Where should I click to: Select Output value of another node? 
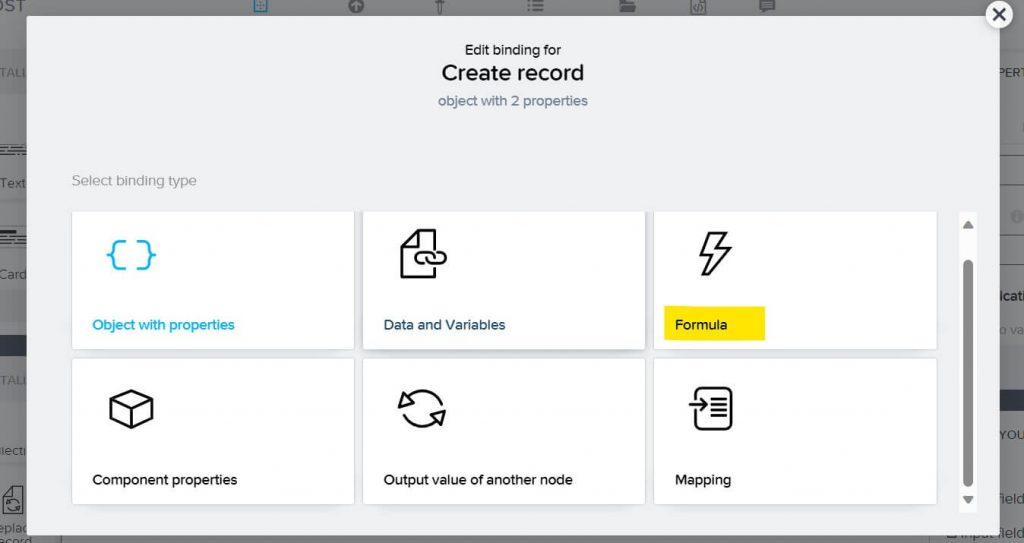pyautogui.click(x=477, y=480)
